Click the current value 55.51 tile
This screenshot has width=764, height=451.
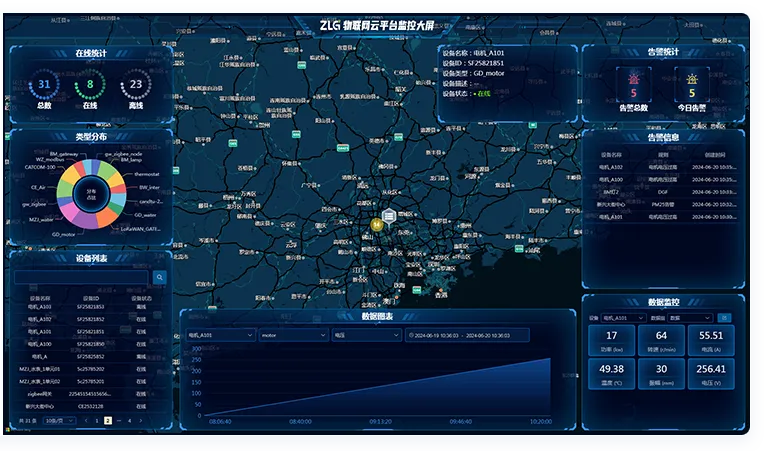(711, 340)
